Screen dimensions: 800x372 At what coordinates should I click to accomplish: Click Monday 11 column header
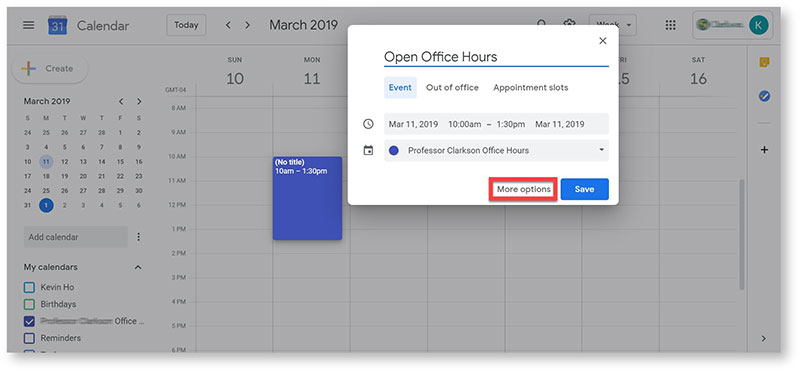click(312, 71)
